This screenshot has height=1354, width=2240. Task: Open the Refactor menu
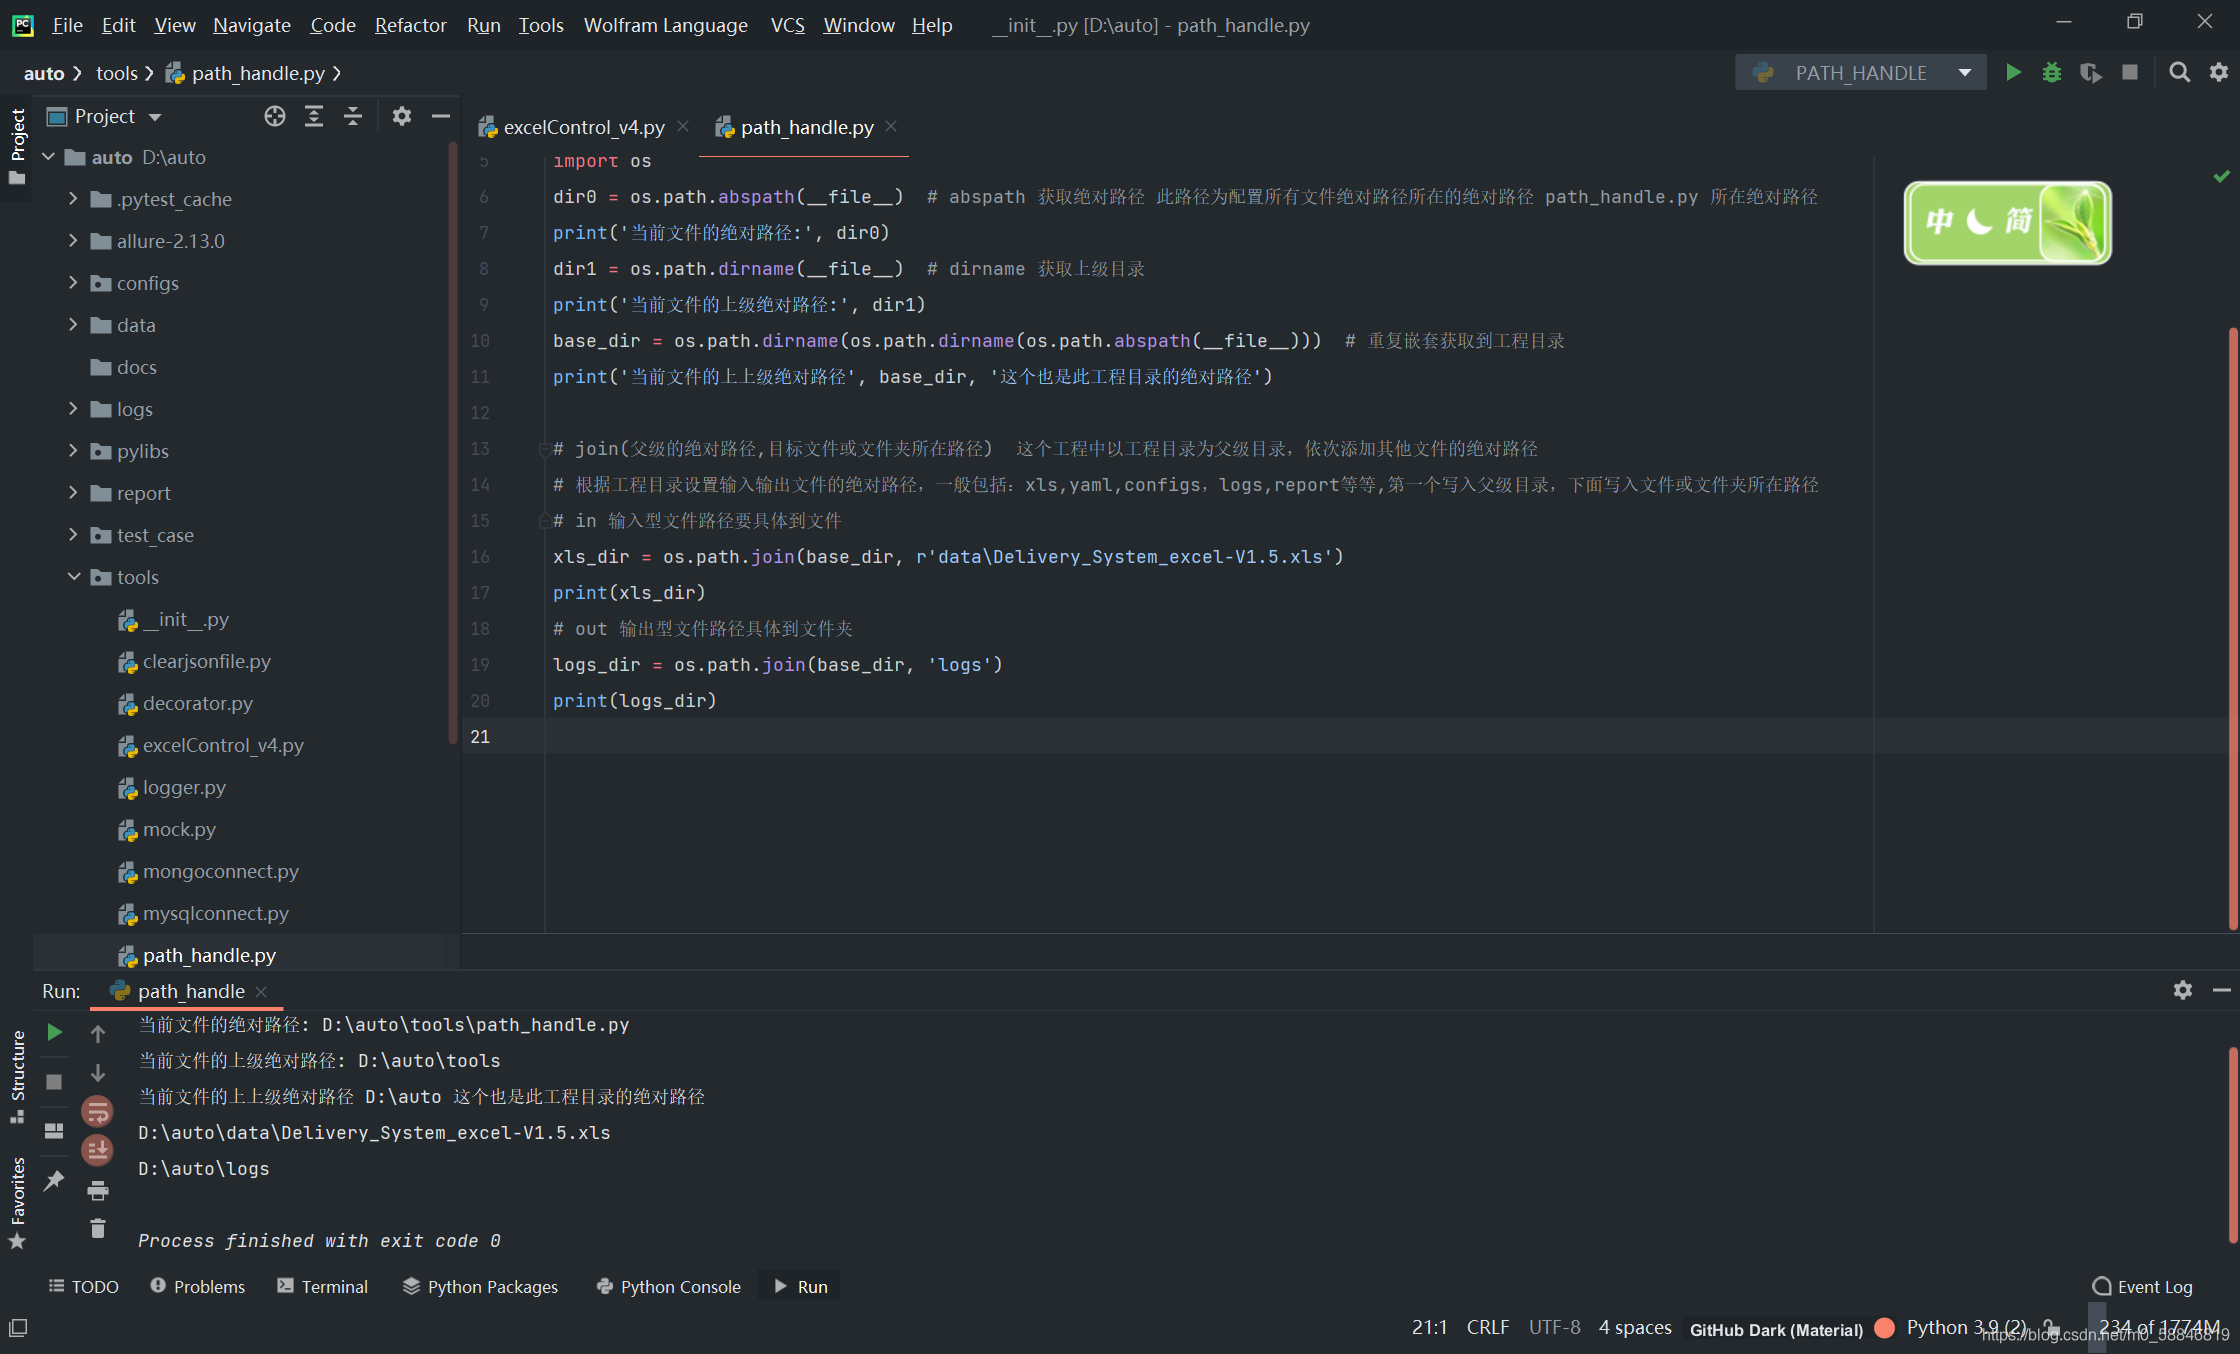click(x=410, y=25)
